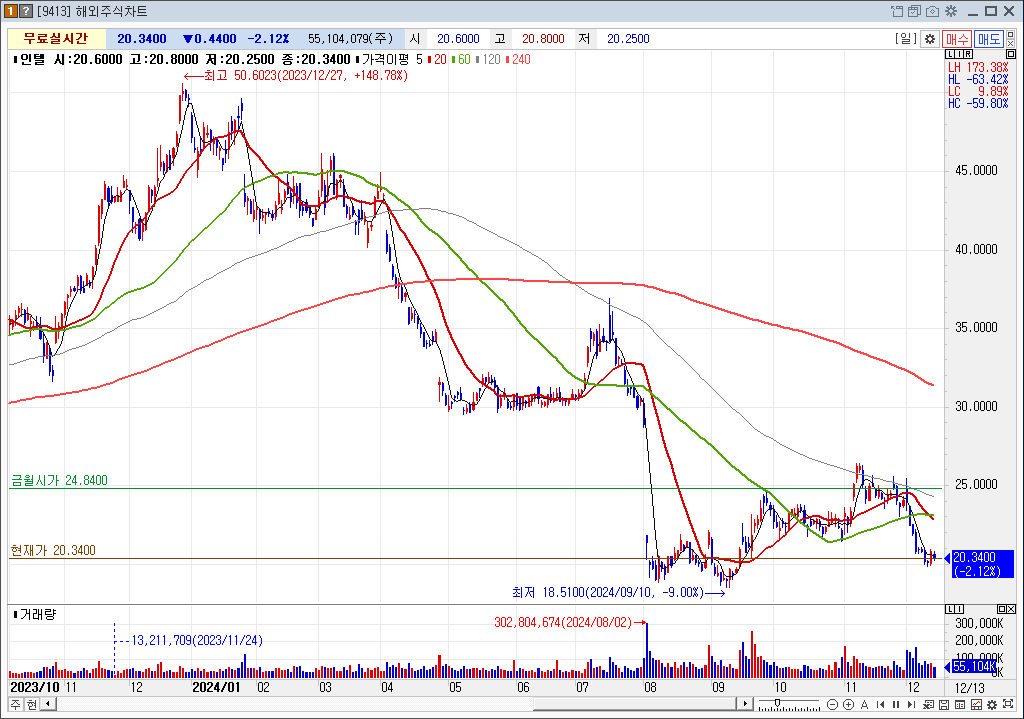Expand the 거래량 volume panel marker
1024x719 pixels.
click(14, 614)
